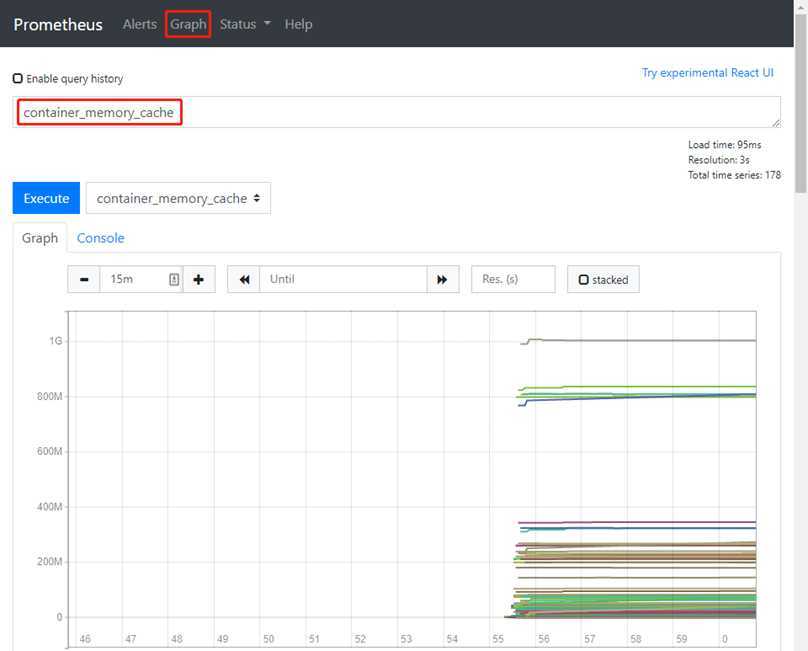Expand the container_memory_cache metric selector
Image resolution: width=808 pixels, height=651 pixels.
[178, 198]
